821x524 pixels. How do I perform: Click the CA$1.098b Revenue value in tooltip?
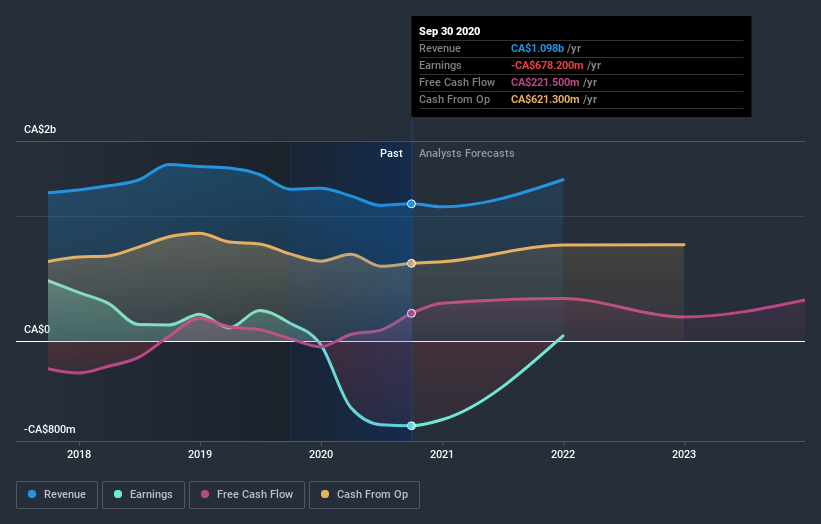click(x=537, y=48)
